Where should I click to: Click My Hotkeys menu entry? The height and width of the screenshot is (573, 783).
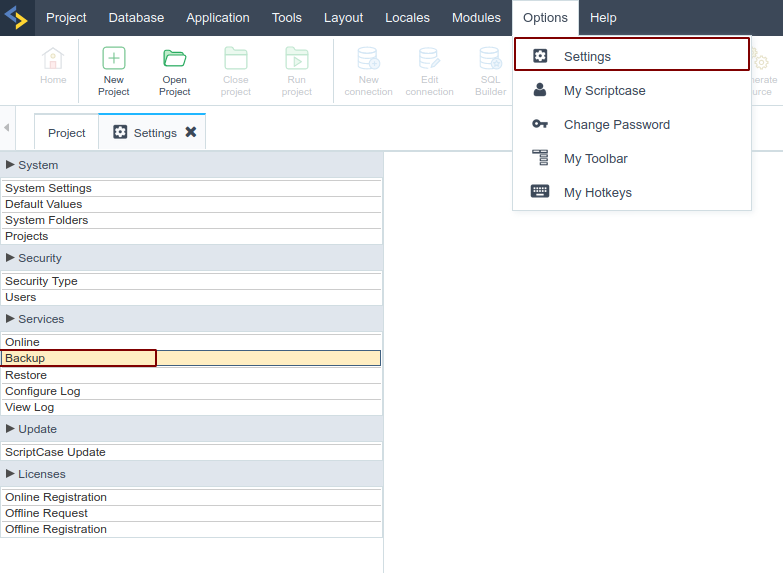tap(597, 193)
